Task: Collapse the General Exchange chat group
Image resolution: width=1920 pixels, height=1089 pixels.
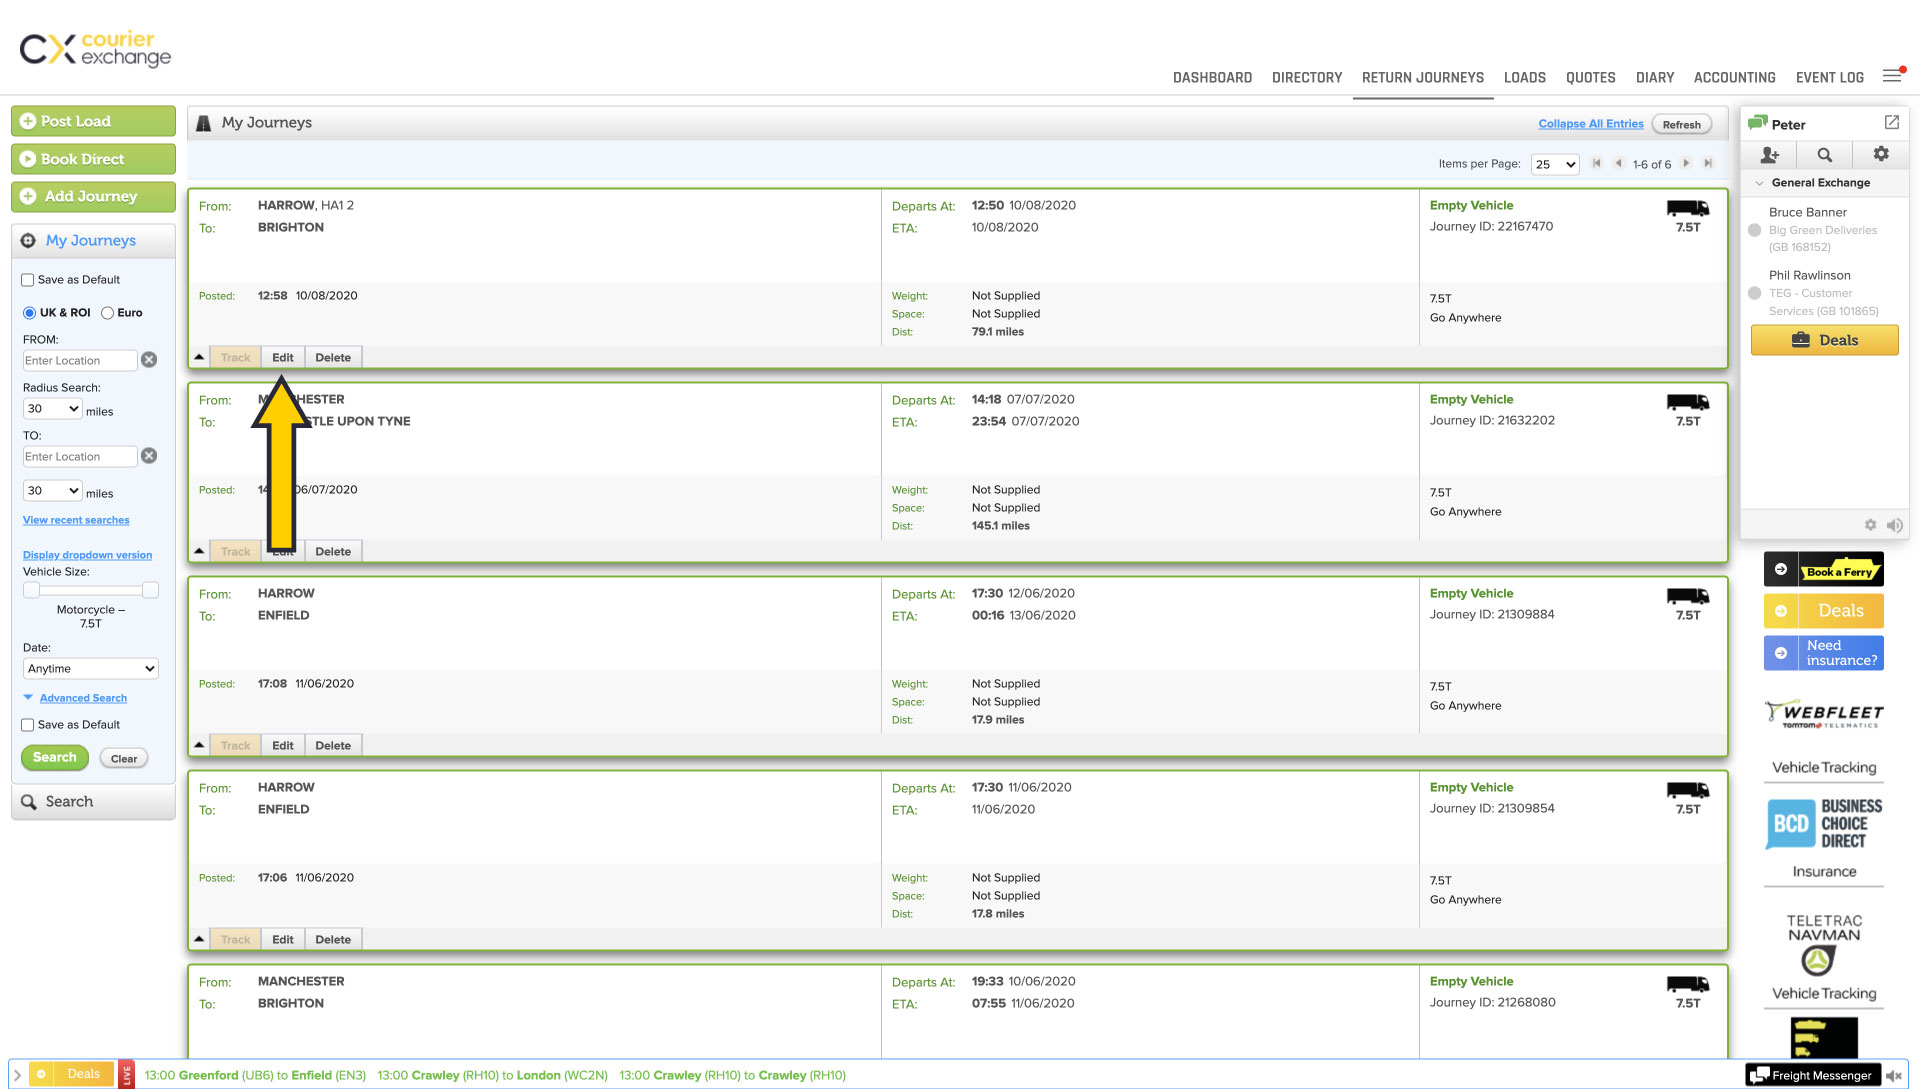Action: (1759, 183)
